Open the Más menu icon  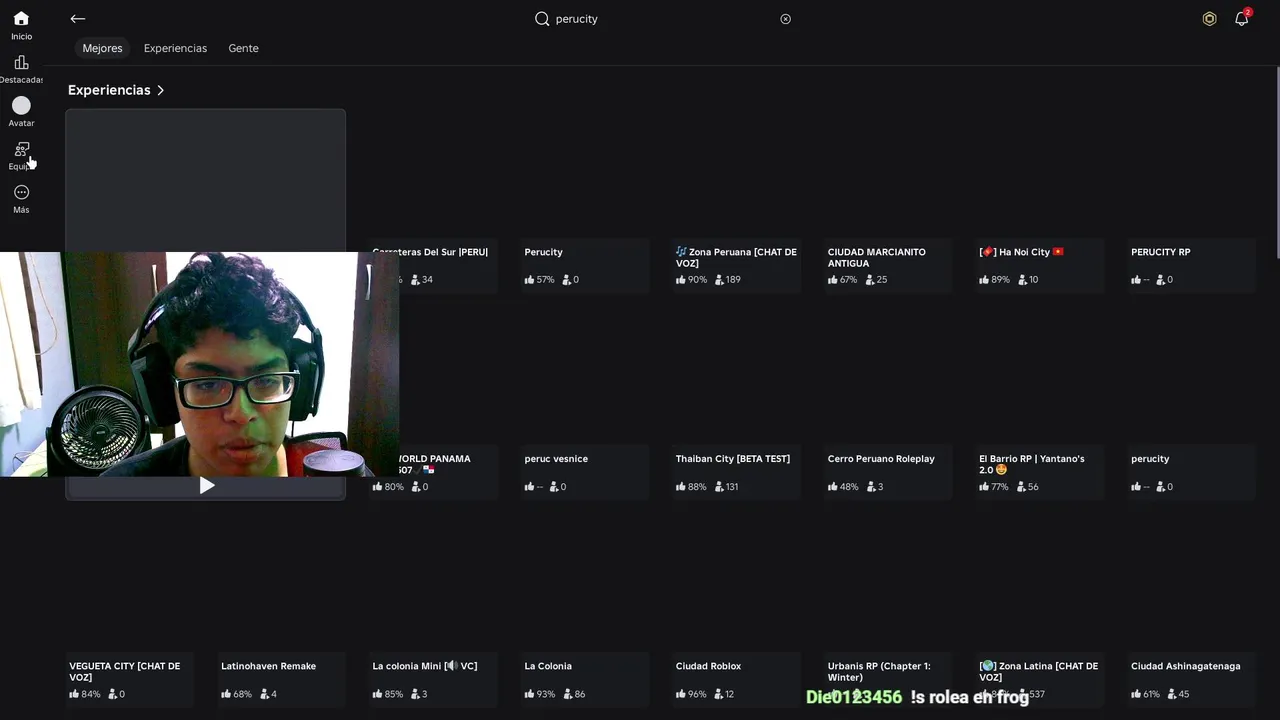[21, 192]
